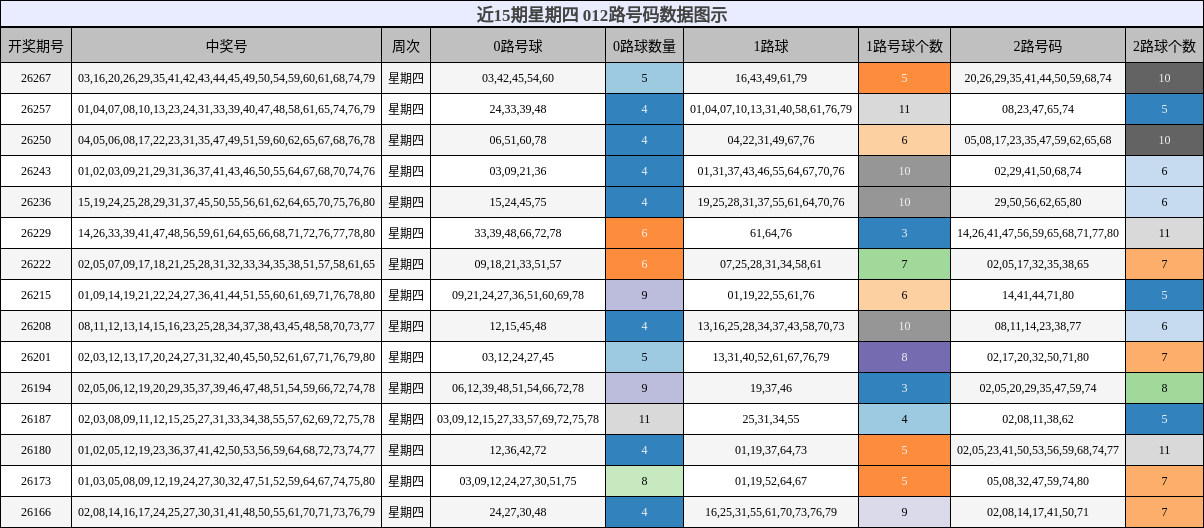Click the 2路号码 cell 02,08,11,38,62
This screenshot has width=1204, height=528.
click(1038, 419)
